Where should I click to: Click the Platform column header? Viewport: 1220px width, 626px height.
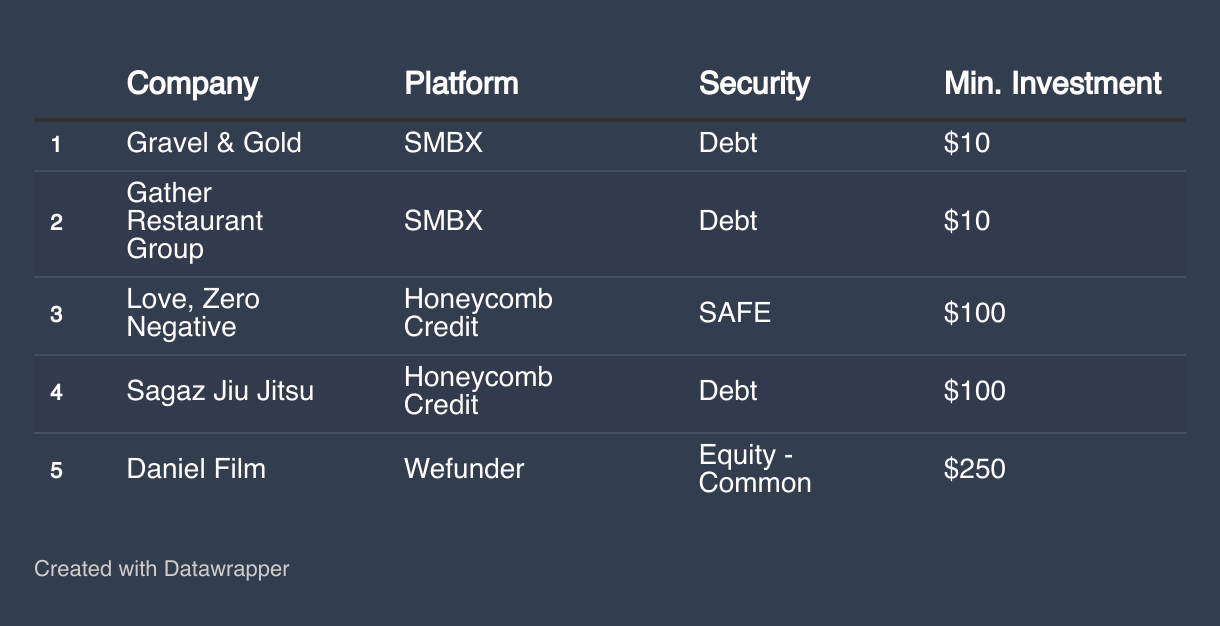(x=461, y=83)
